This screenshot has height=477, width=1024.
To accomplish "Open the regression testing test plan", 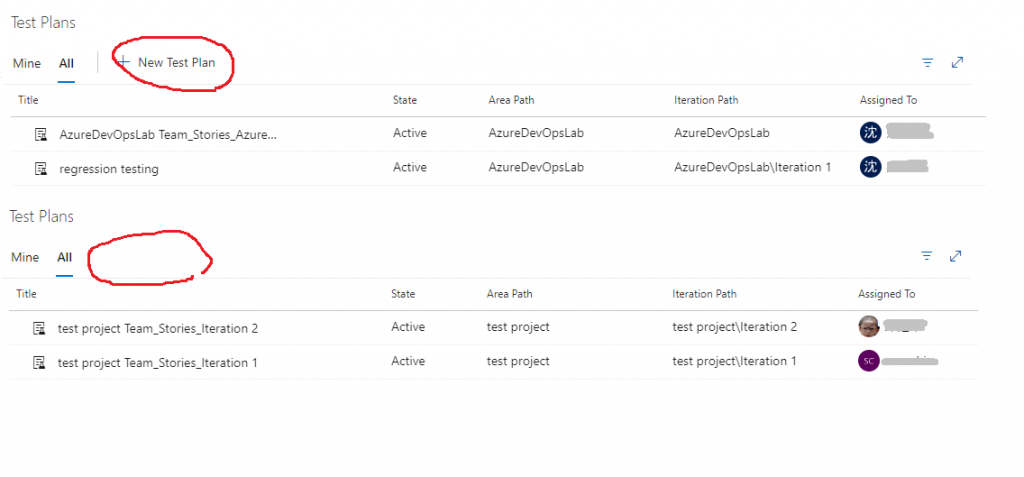I will click(109, 168).
